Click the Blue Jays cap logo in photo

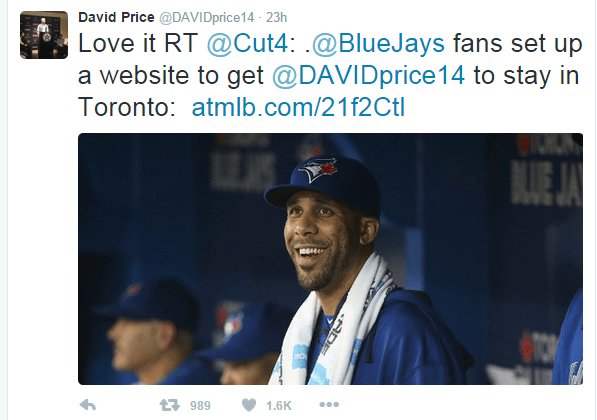pyautogui.click(x=318, y=169)
